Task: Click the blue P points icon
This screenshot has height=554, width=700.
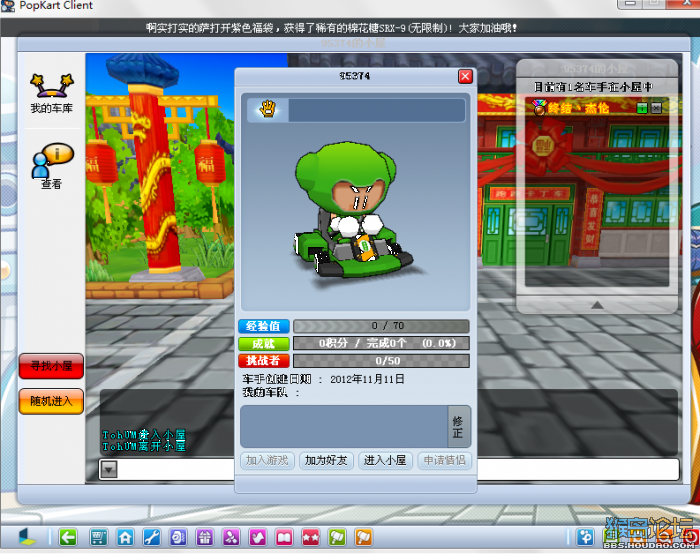Action: [x=585, y=537]
